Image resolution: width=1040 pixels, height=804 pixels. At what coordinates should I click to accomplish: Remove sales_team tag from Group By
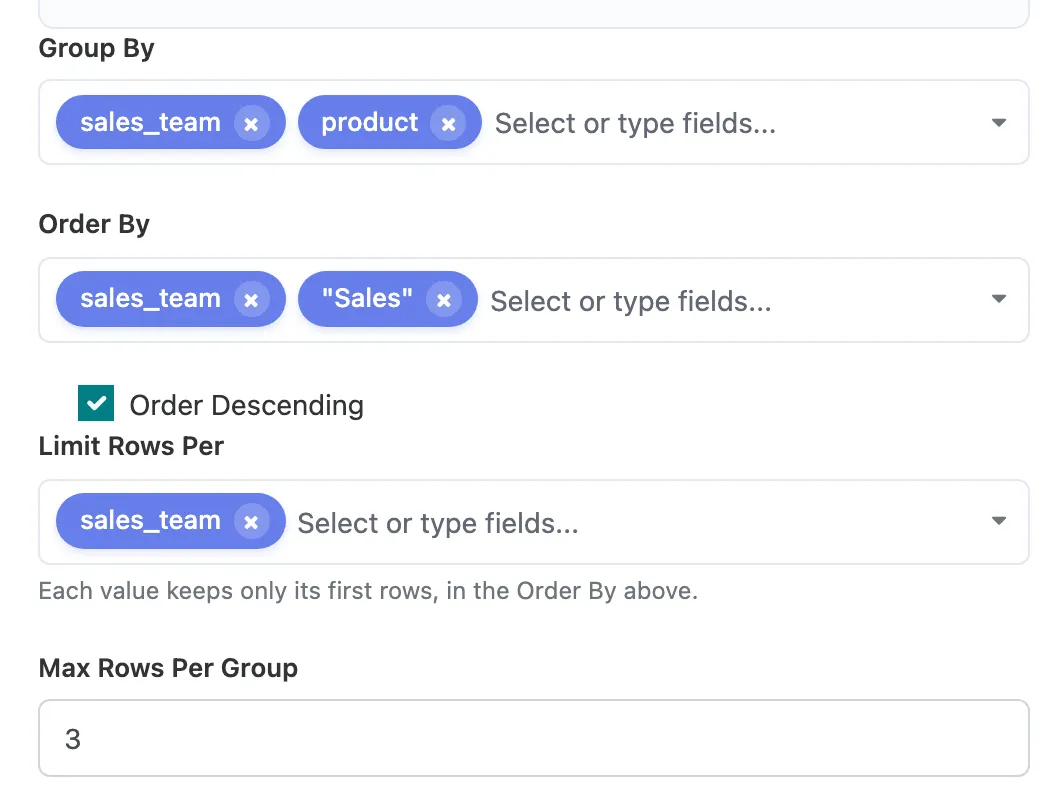(251, 123)
